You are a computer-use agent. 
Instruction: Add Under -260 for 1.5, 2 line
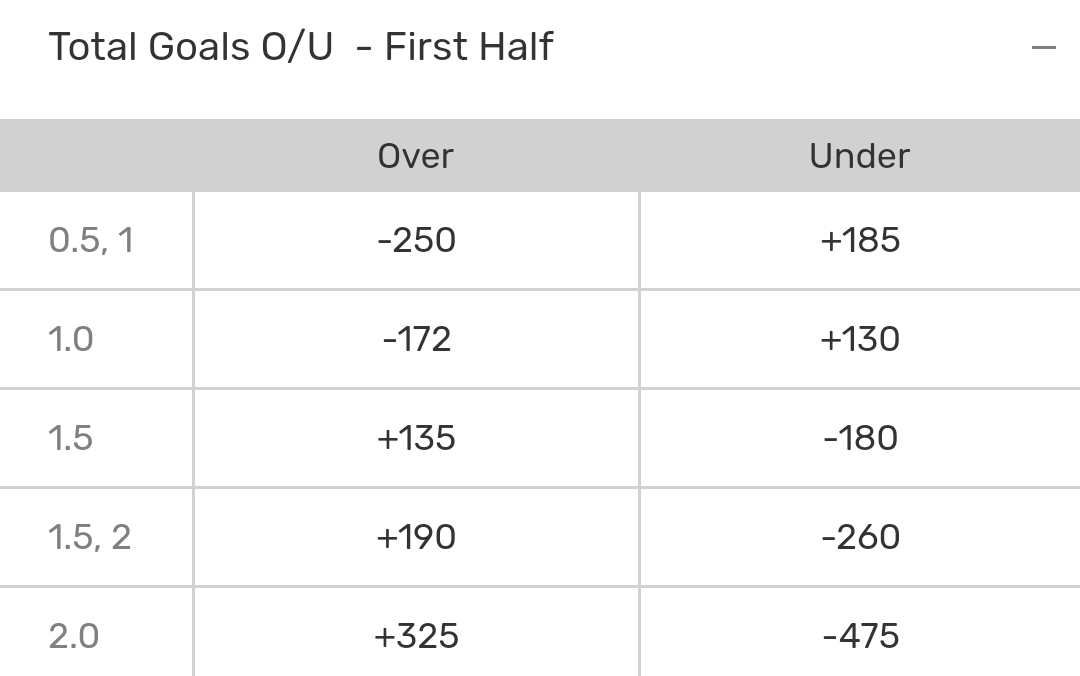pyautogui.click(x=860, y=537)
